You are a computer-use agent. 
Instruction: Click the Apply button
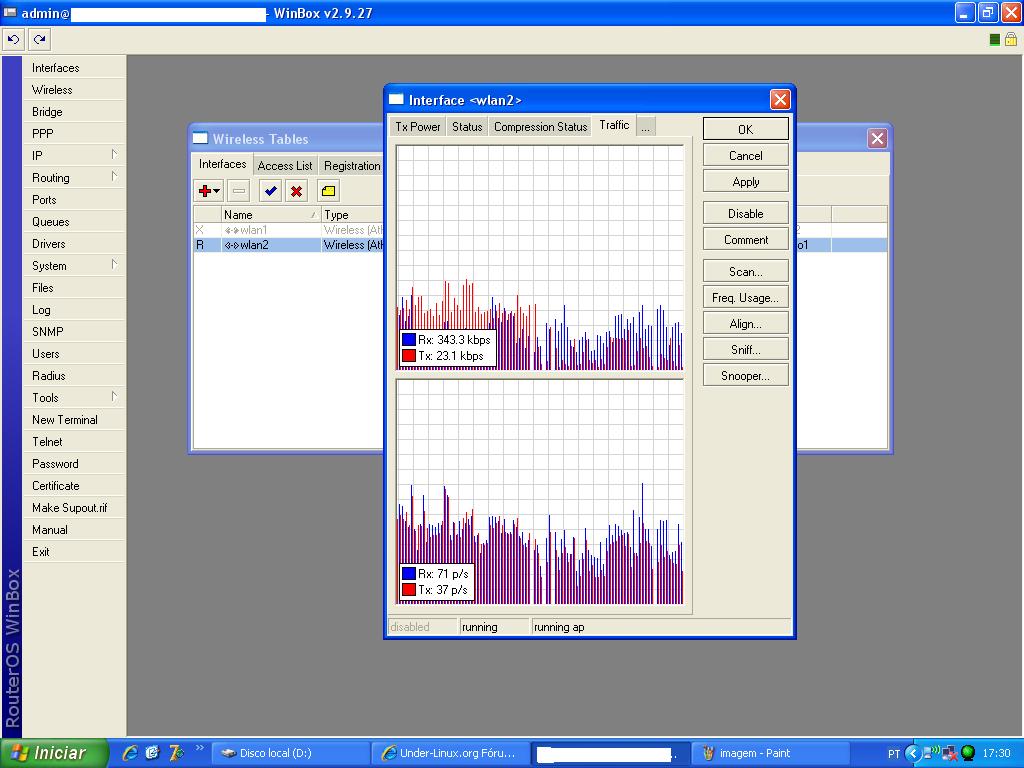pos(745,182)
